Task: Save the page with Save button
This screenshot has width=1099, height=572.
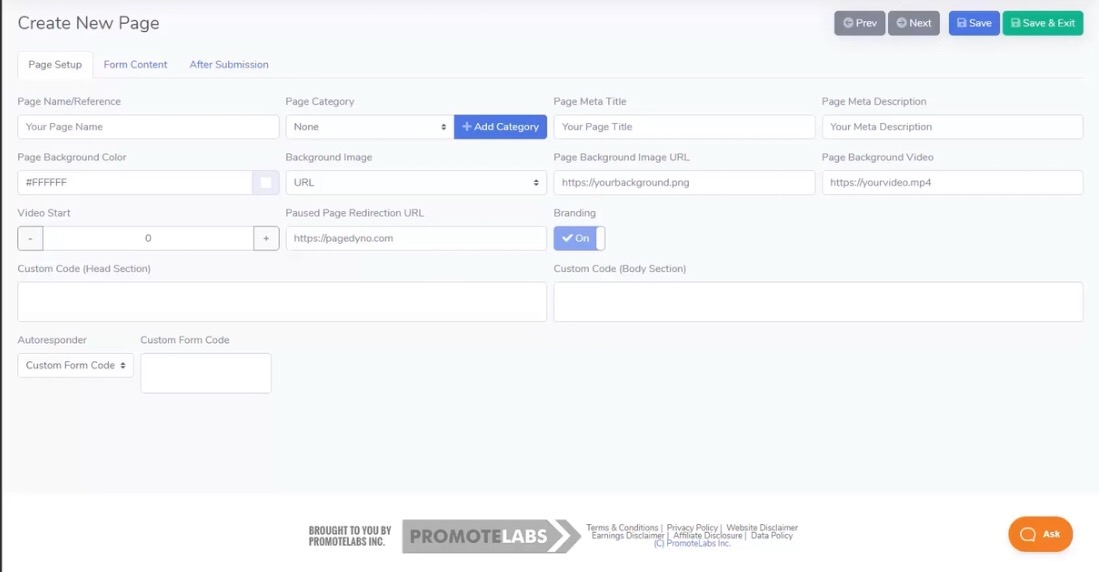Action: click(x=974, y=23)
